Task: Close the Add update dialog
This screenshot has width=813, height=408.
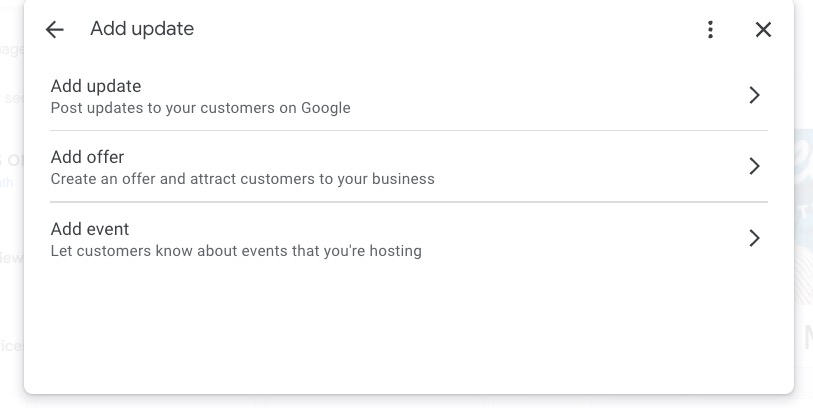Action: [763, 30]
